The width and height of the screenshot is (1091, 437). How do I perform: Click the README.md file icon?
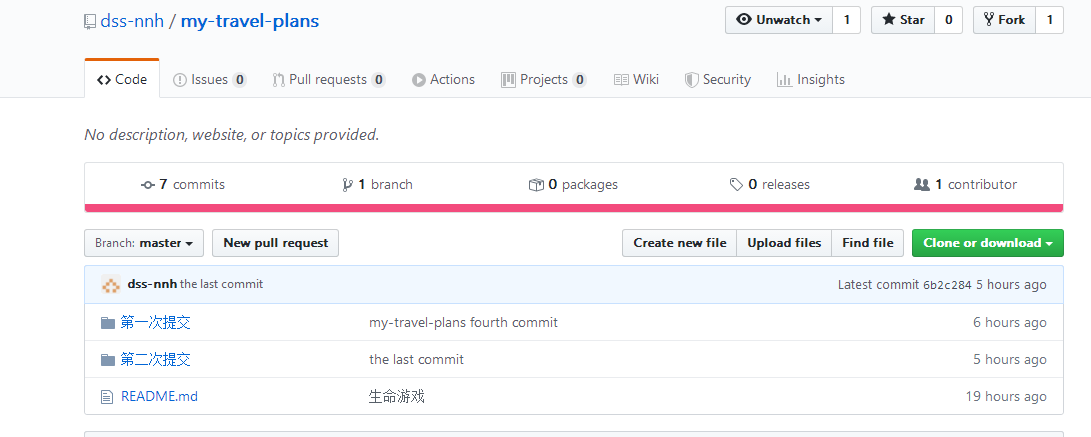point(108,397)
